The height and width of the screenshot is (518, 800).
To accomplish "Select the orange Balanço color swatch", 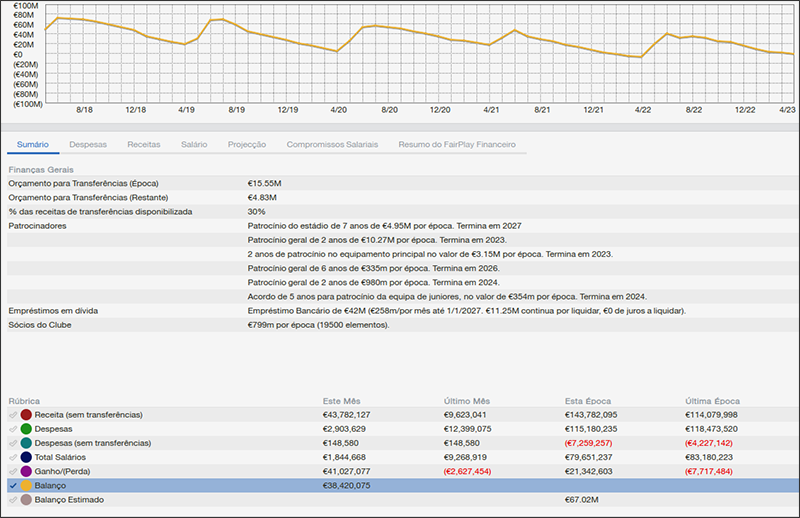I will (x=26, y=485).
